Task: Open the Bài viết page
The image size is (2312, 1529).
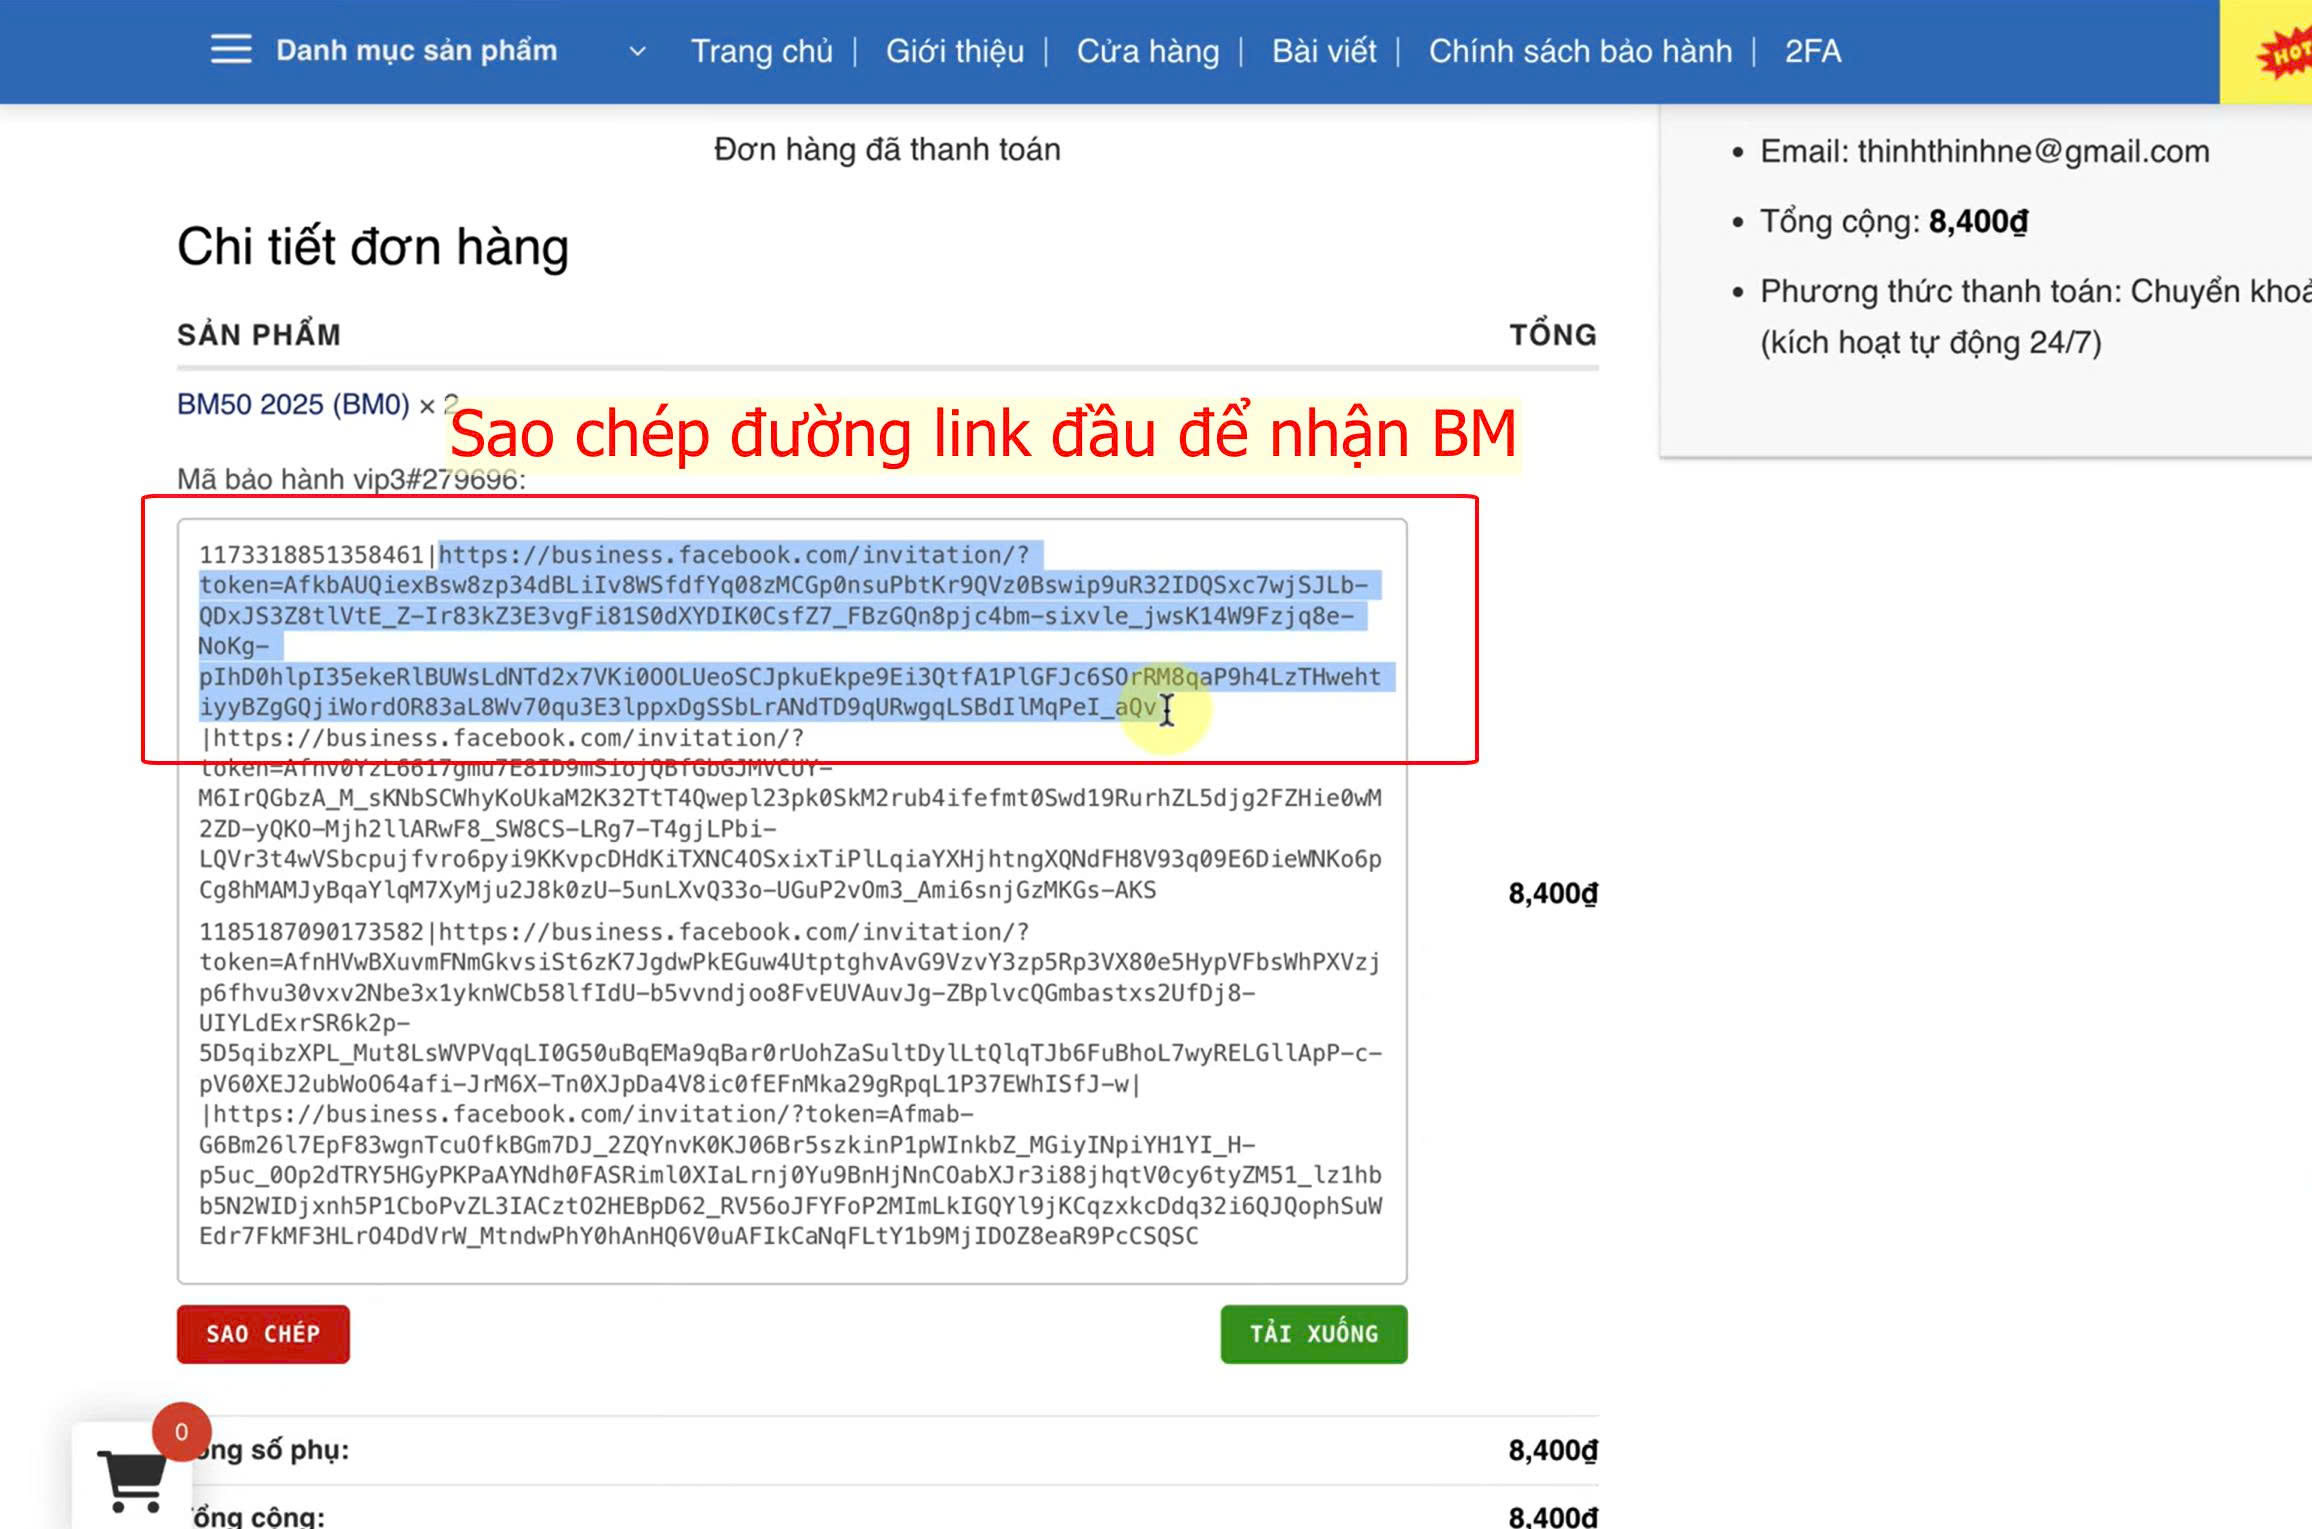Action: point(1324,51)
